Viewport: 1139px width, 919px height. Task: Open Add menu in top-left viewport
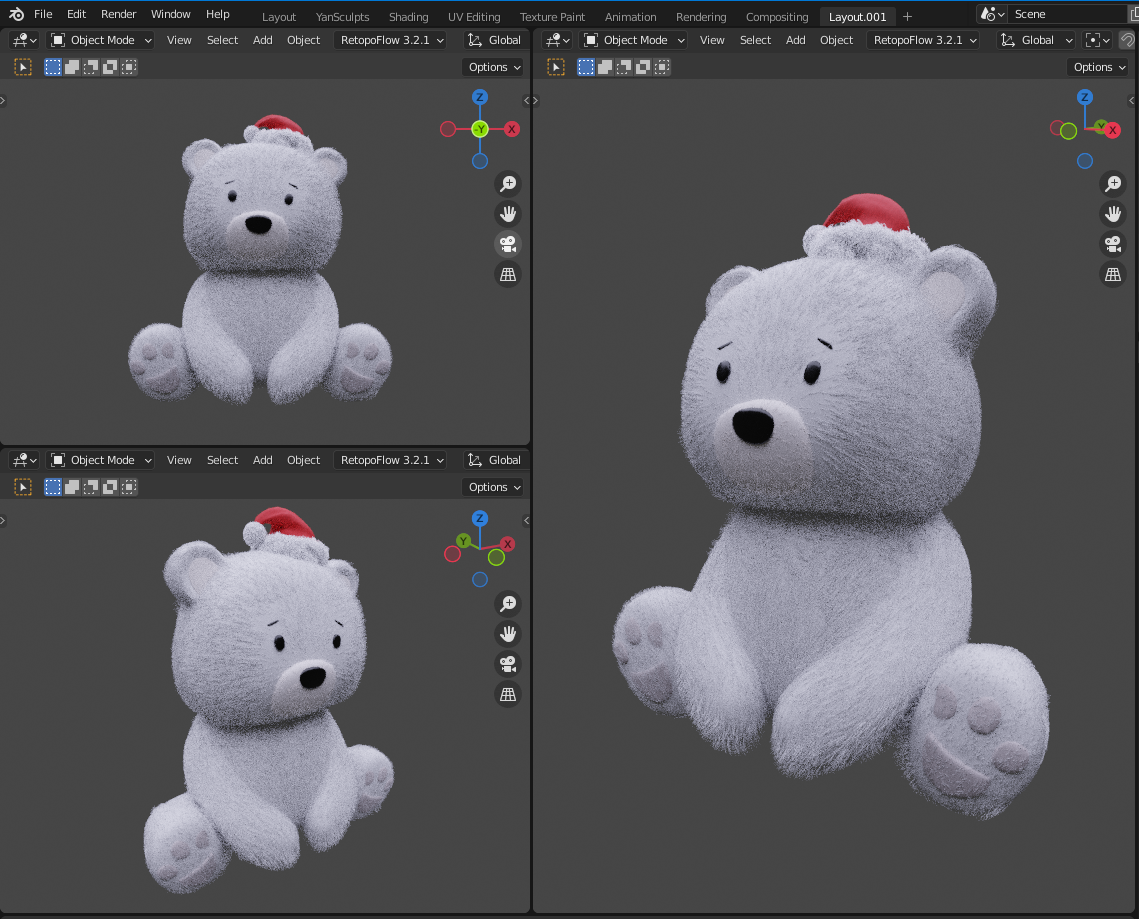coord(262,40)
